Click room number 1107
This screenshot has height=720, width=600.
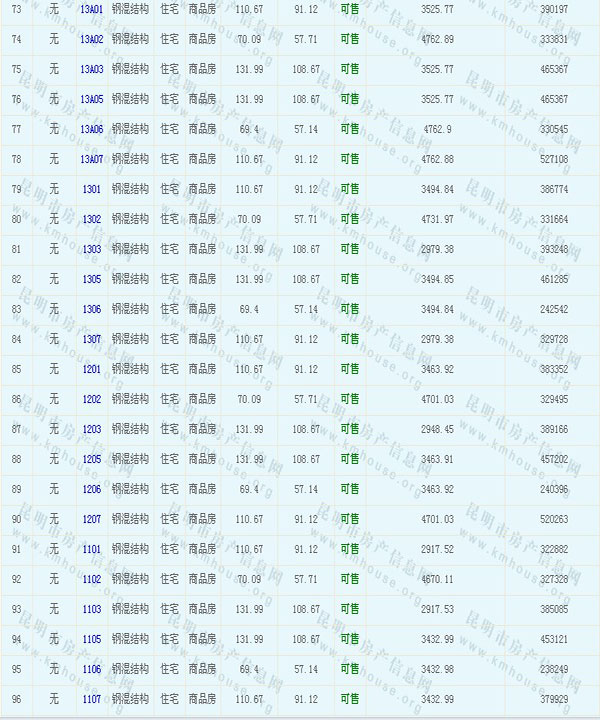[x=91, y=699]
